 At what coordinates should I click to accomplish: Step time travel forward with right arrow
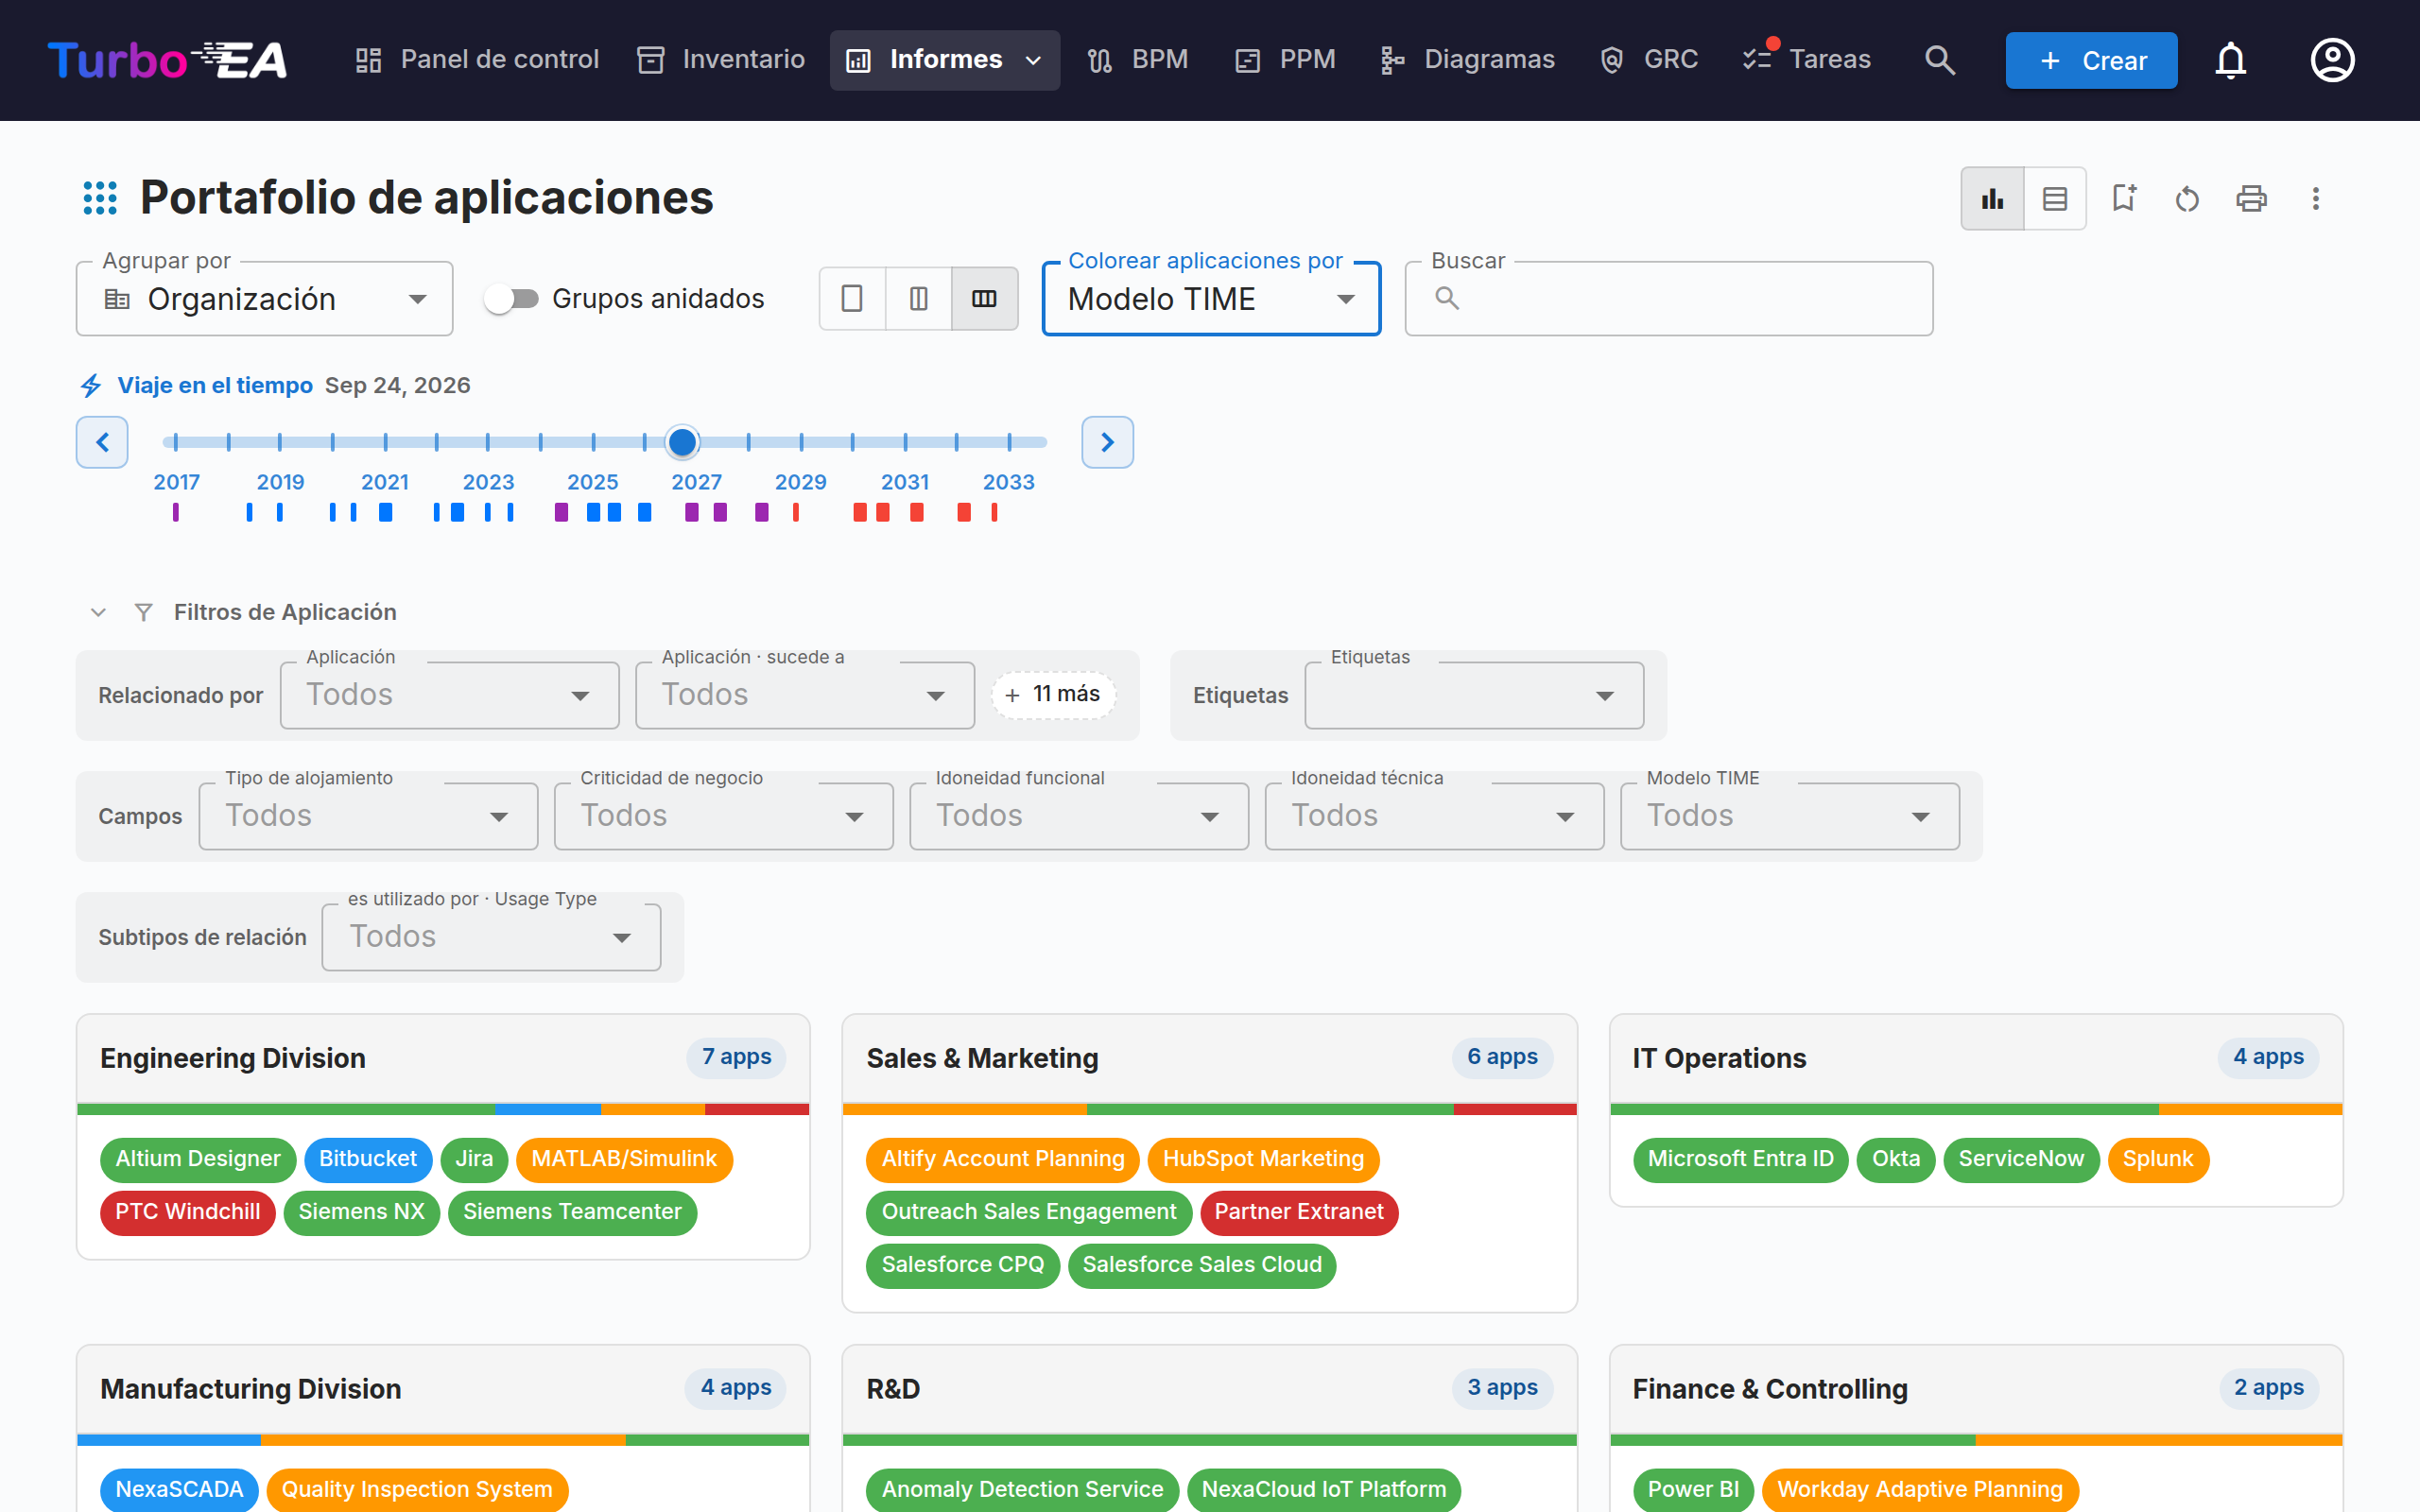[x=1107, y=442]
